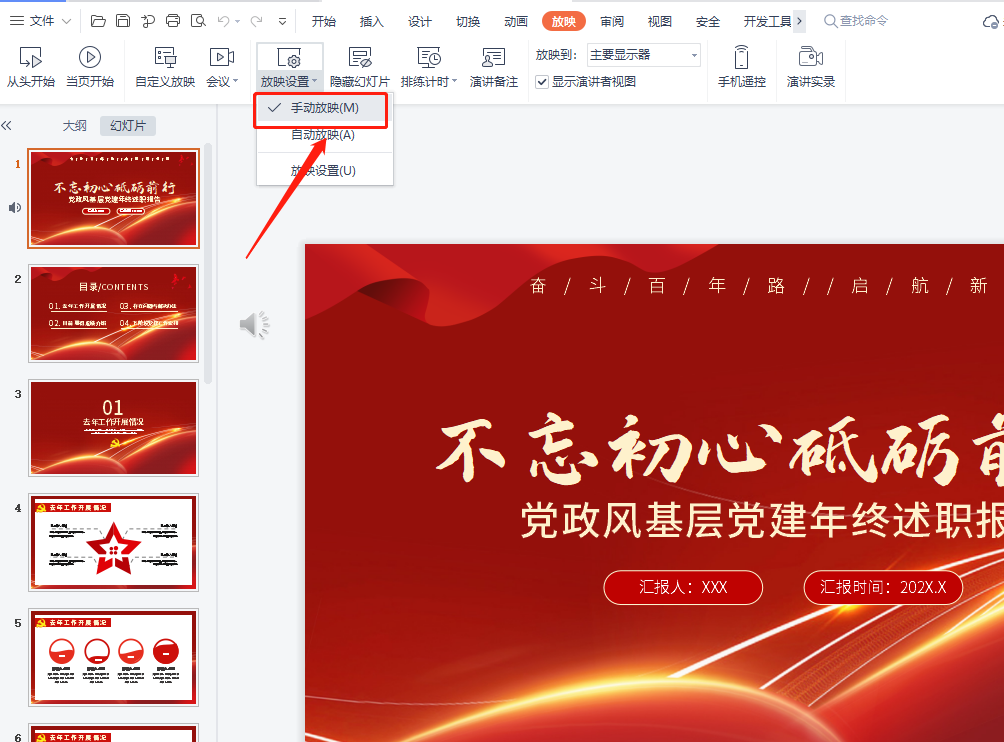Select 自动放映(A) menu option
1004x742 pixels.
tap(323, 135)
